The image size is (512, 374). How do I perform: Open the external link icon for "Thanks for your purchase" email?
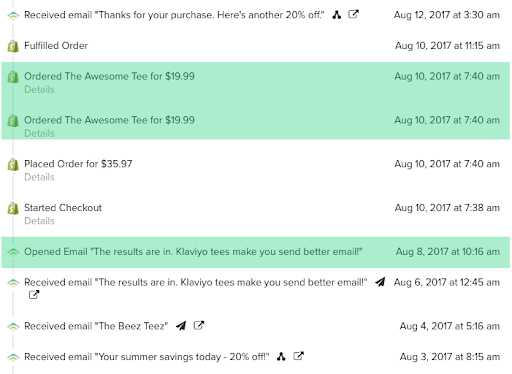click(353, 14)
